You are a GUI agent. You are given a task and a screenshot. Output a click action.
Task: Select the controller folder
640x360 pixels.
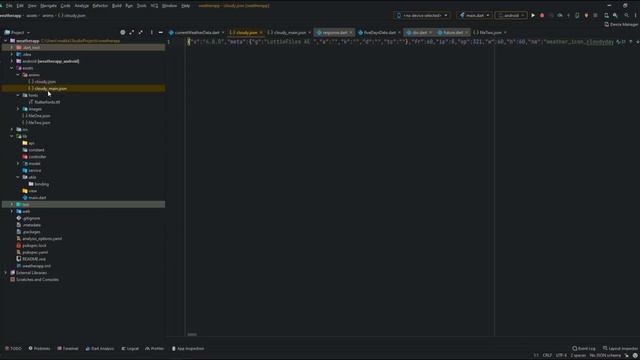point(34,157)
